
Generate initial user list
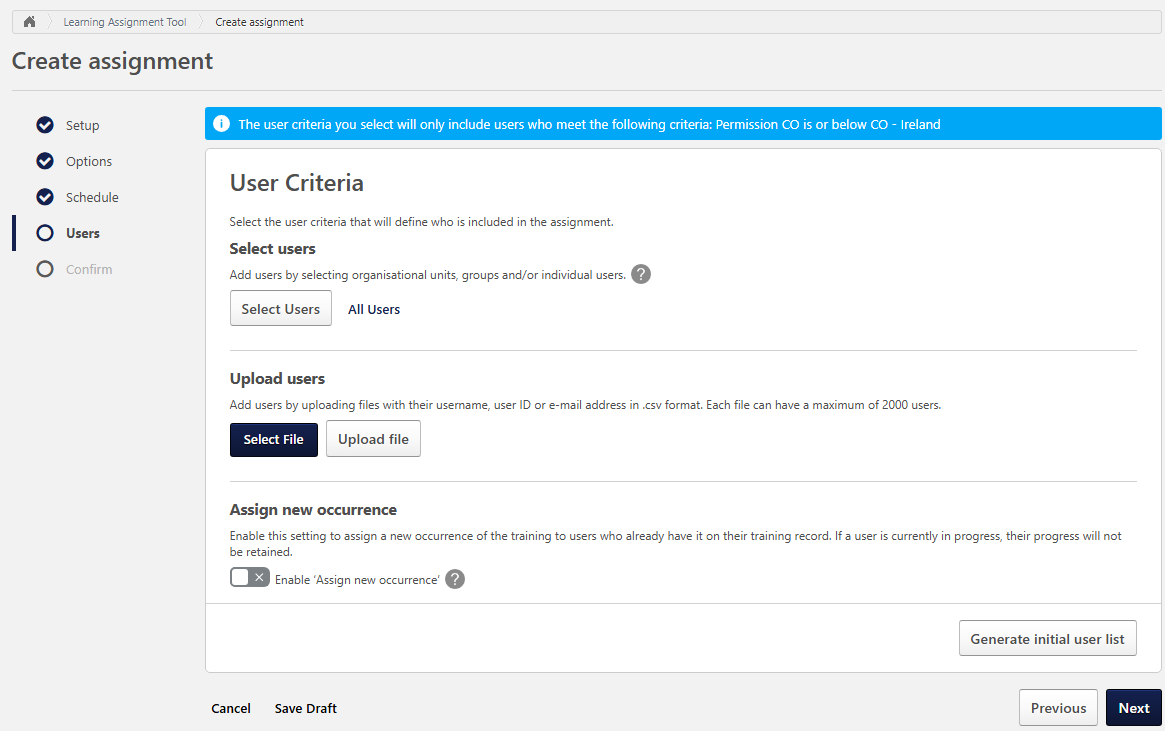(1047, 639)
